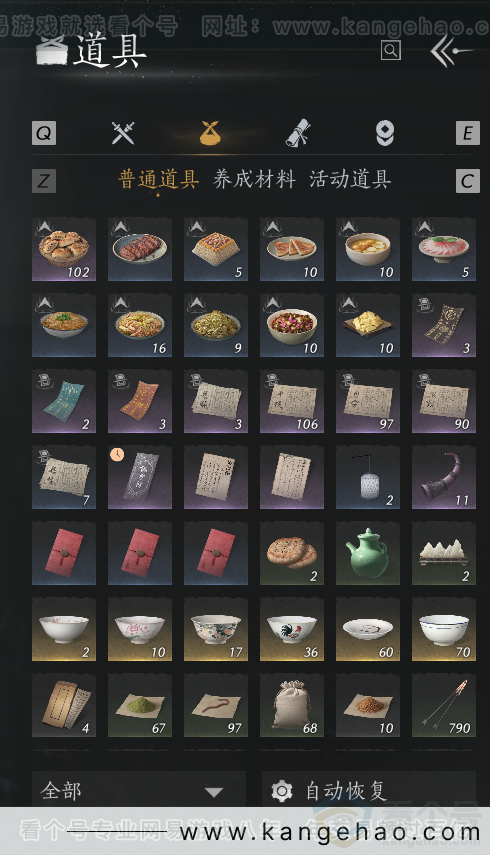The width and height of the screenshot is (490, 856).
Task: Select the pouch items category icon
Action: pyautogui.click(x=210, y=133)
